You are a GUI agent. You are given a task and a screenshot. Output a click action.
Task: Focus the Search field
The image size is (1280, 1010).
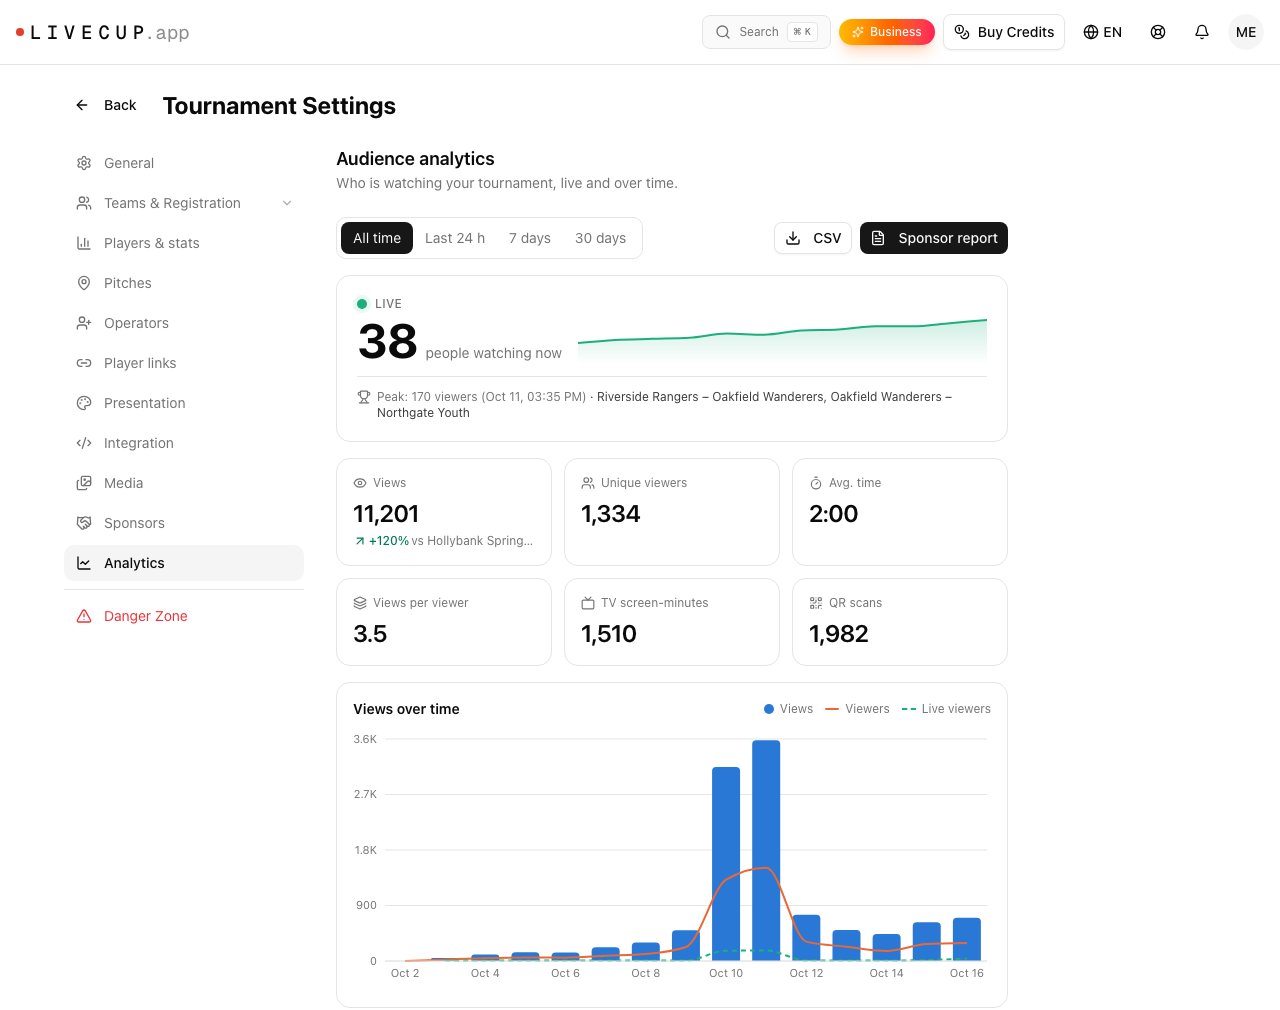pos(766,32)
